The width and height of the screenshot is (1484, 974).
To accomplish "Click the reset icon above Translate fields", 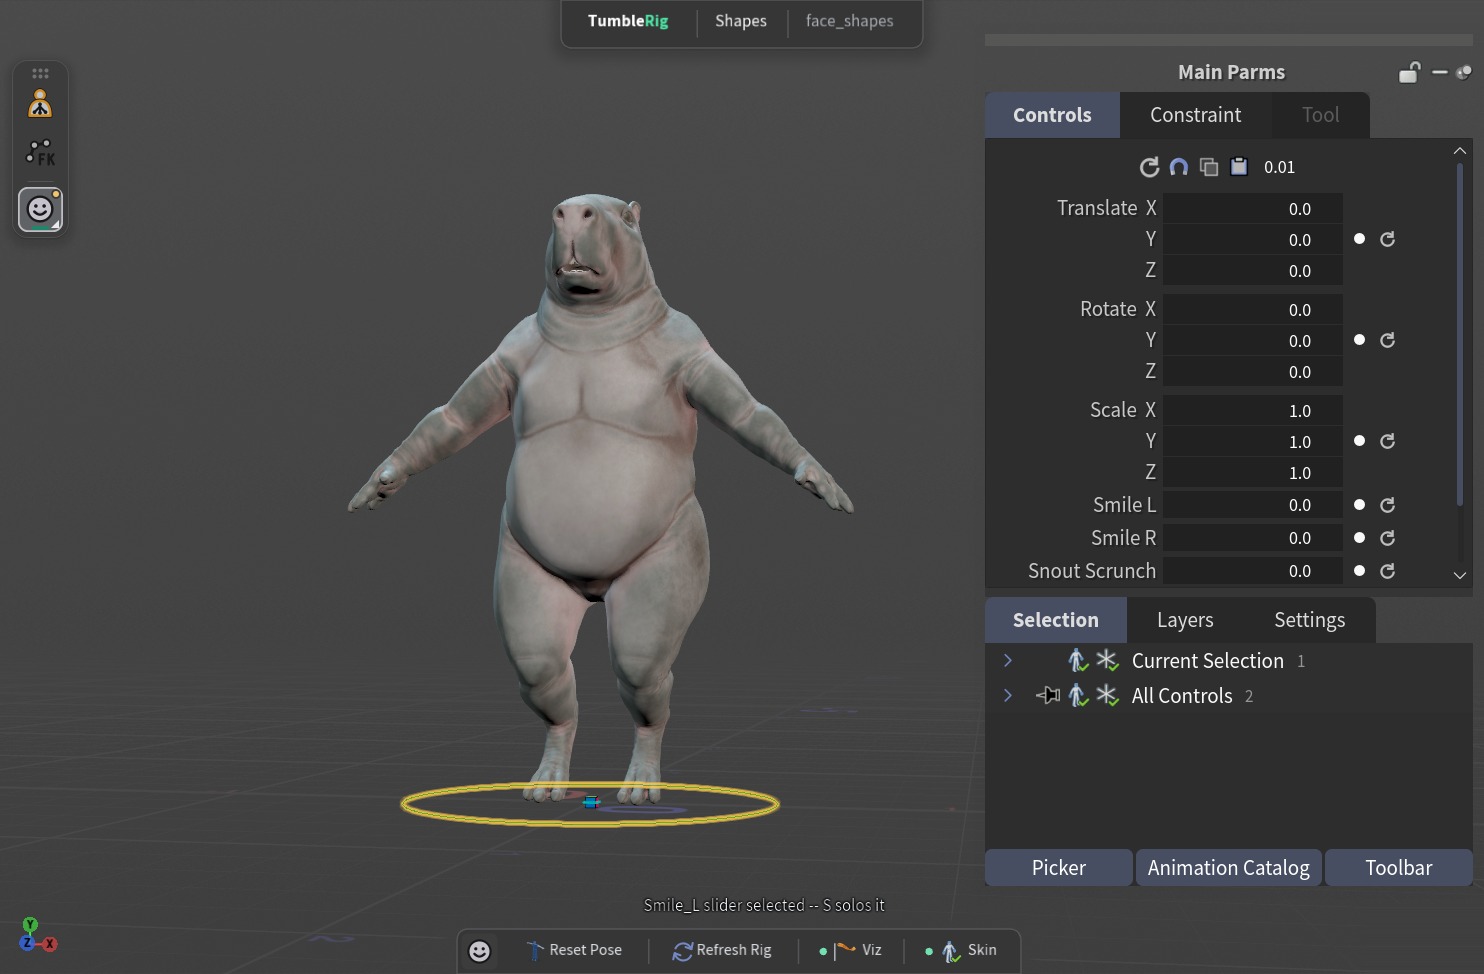I will point(1149,167).
